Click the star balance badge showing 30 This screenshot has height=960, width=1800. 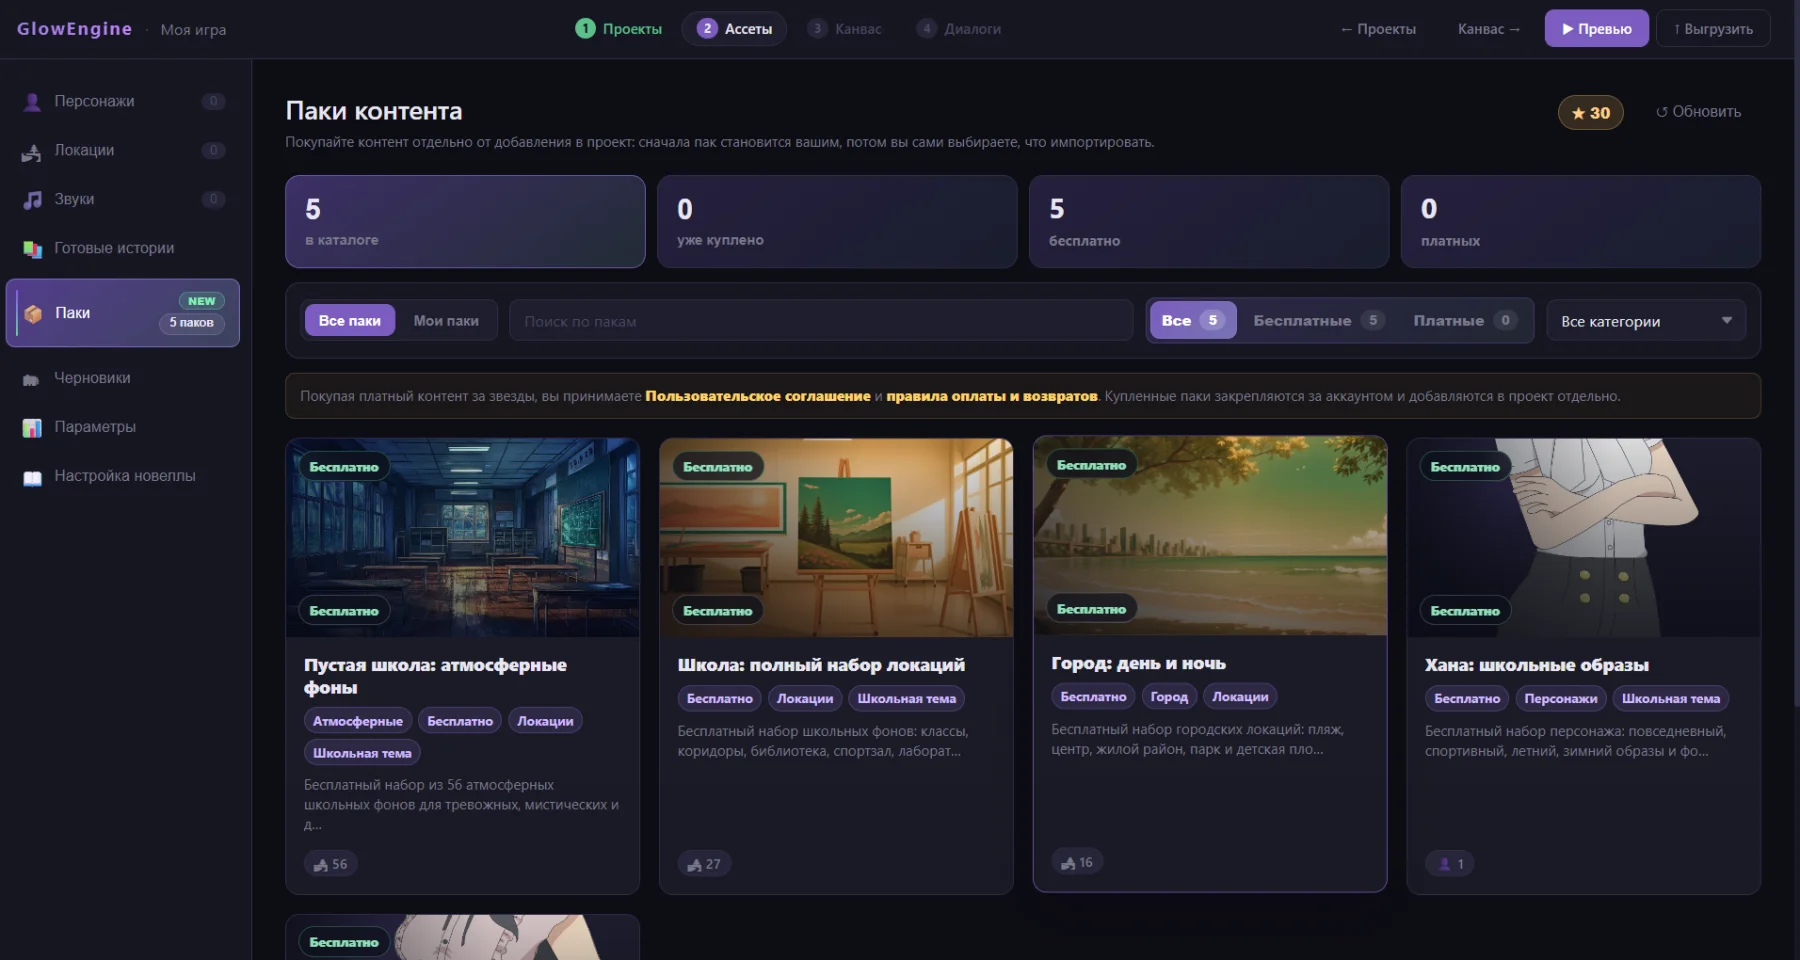(x=1590, y=113)
